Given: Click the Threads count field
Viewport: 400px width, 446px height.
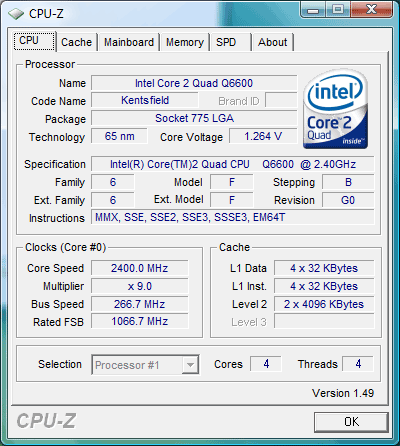Looking at the screenshot, I should click(358, 364).
